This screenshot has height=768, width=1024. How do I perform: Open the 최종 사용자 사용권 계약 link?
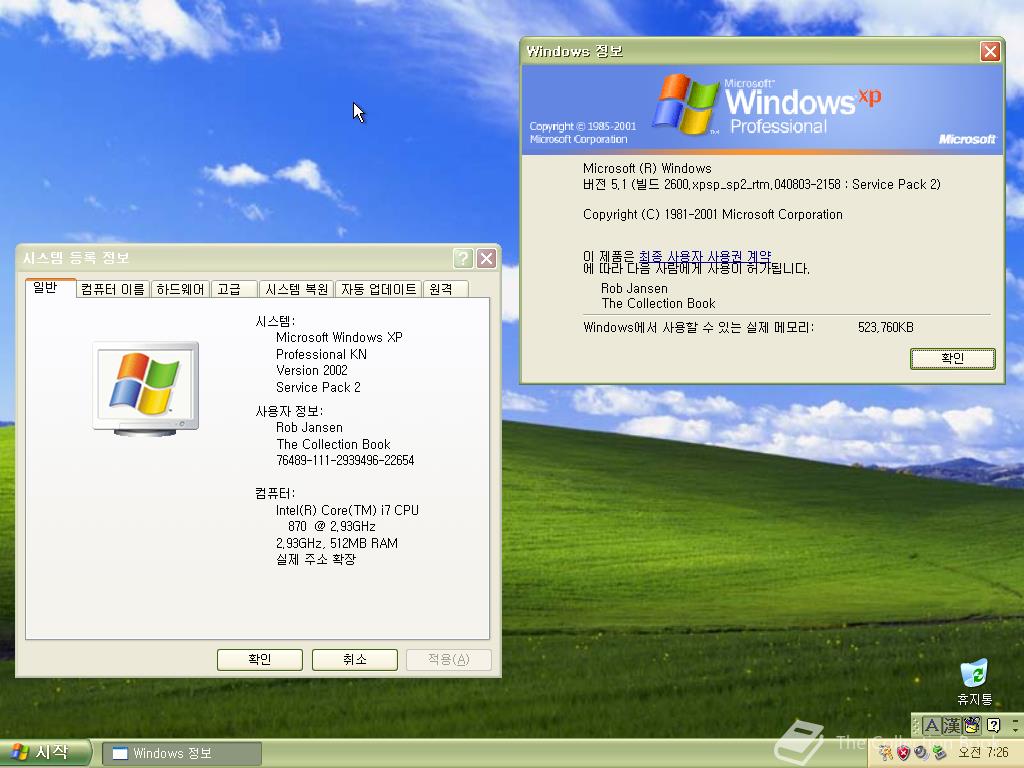tap(705, 257)
